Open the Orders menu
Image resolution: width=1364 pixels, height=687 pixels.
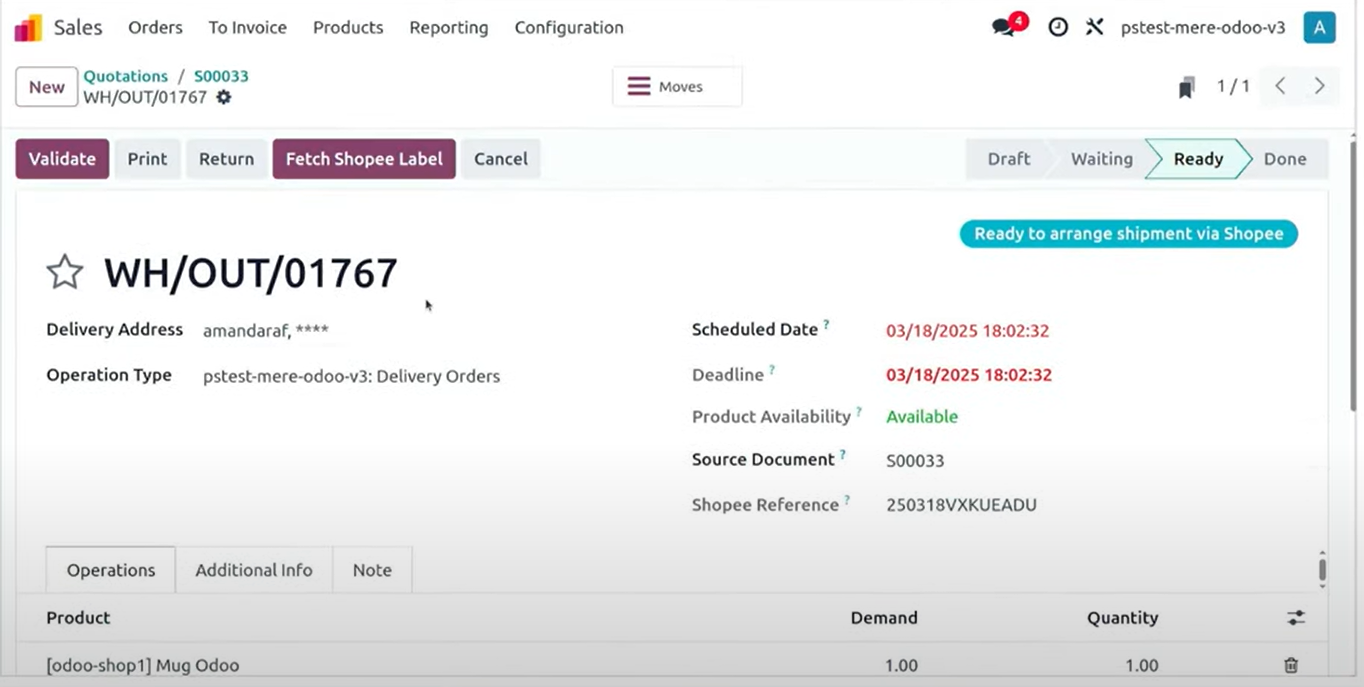(x=155, y=28)
